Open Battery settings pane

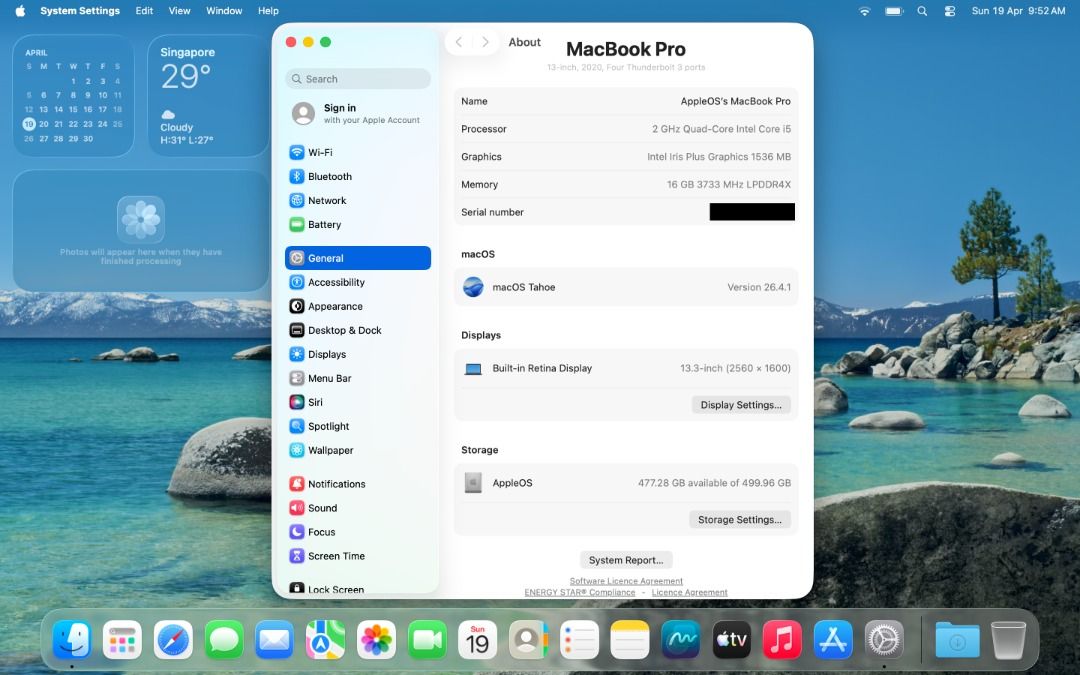(x=357, y=225)
